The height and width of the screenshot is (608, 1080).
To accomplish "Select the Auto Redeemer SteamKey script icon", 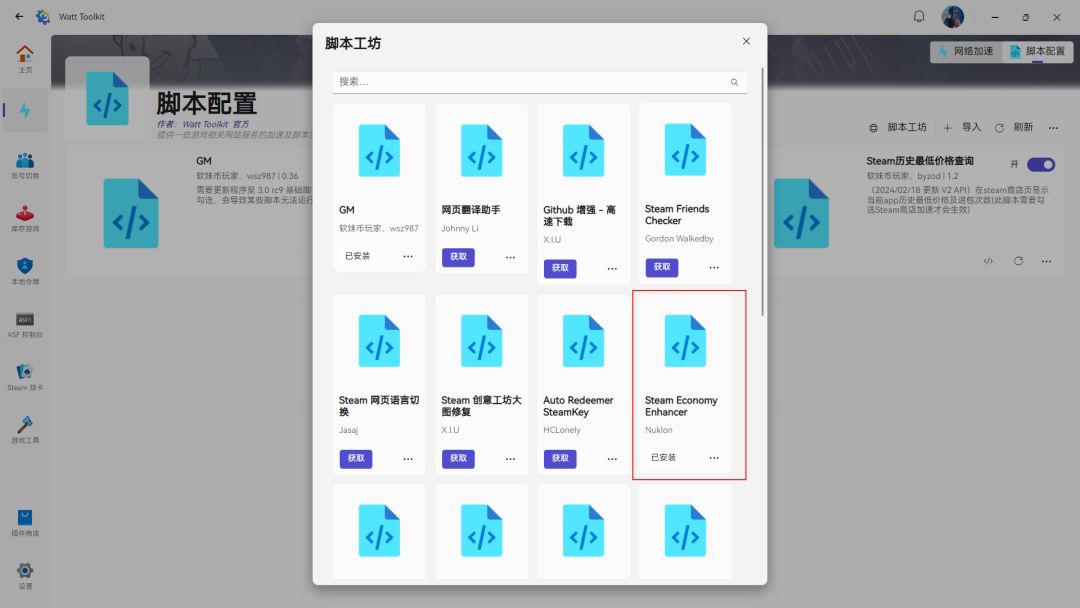I will tap(583, 341).
